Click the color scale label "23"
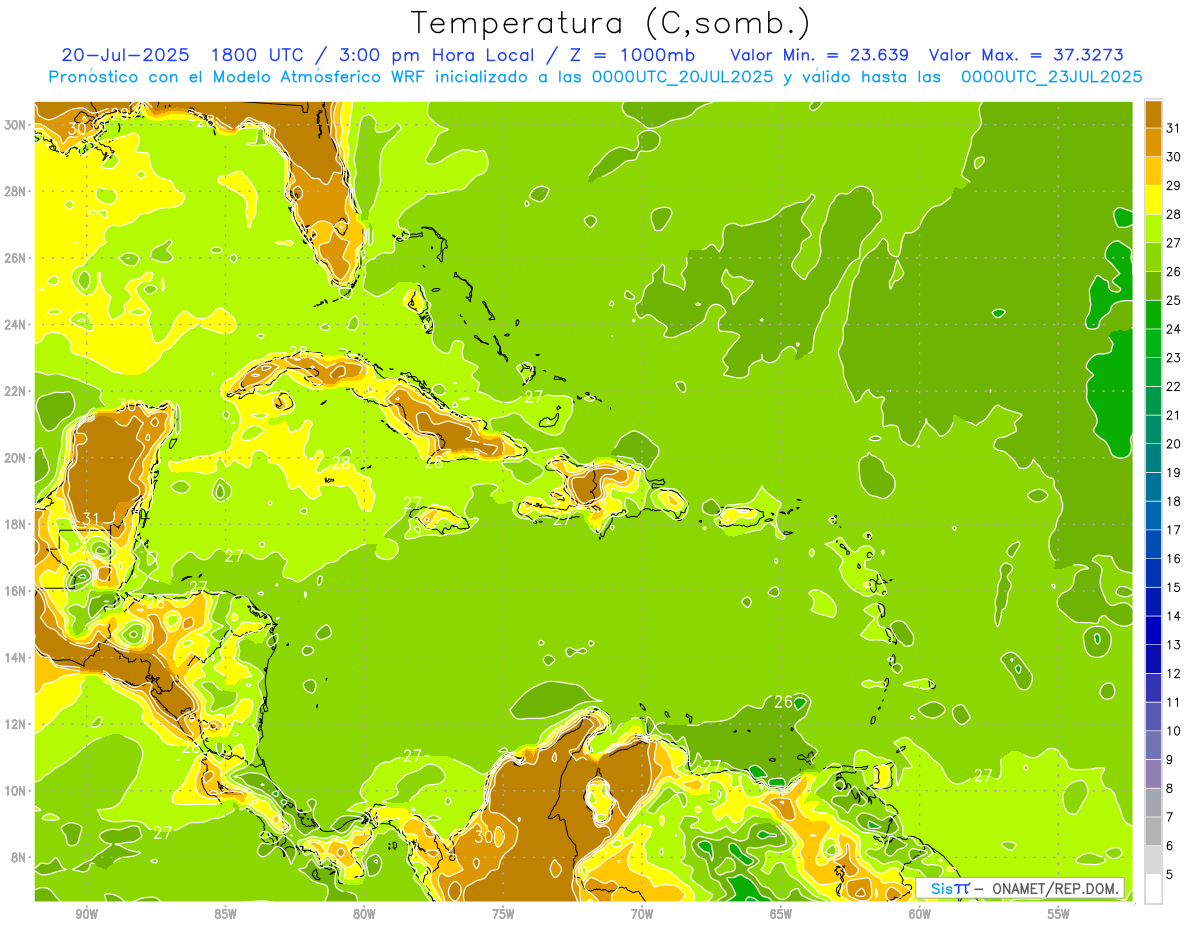 (x=1173, y=358)
